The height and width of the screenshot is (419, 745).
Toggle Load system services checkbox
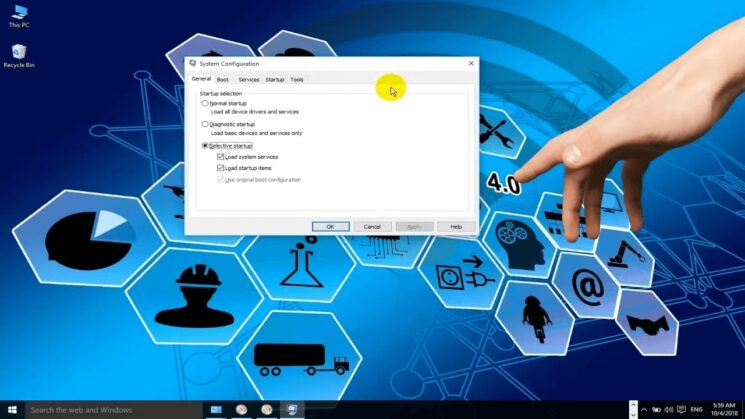coord(220,156)
